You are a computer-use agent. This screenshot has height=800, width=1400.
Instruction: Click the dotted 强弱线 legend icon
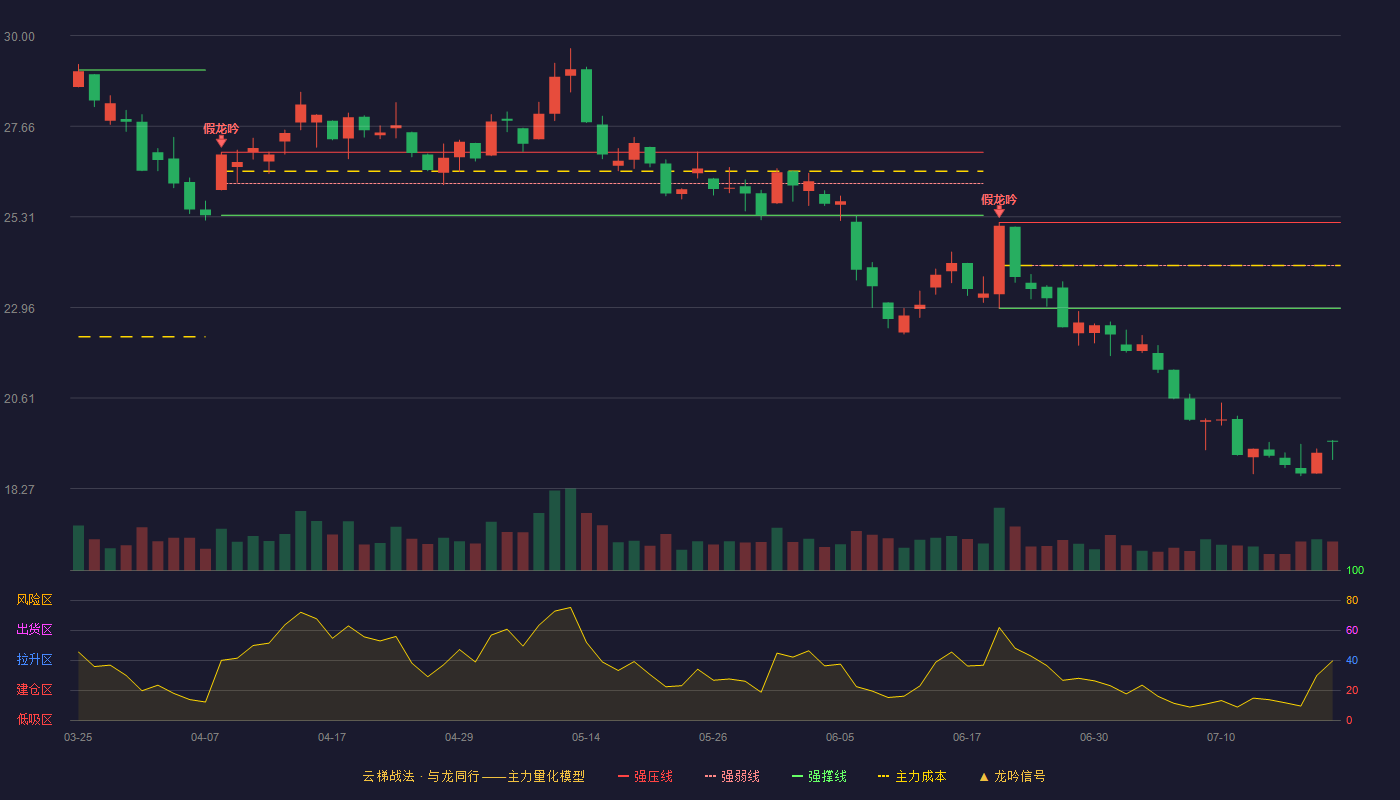tap(710, 776)
